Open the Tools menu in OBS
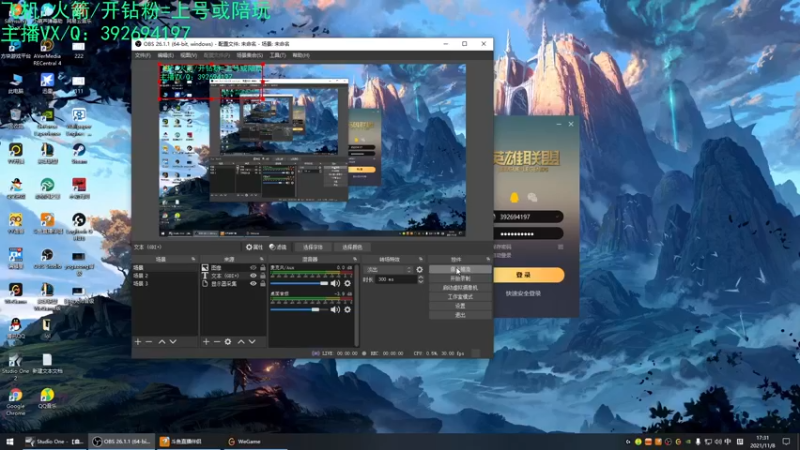 (278, 55)
